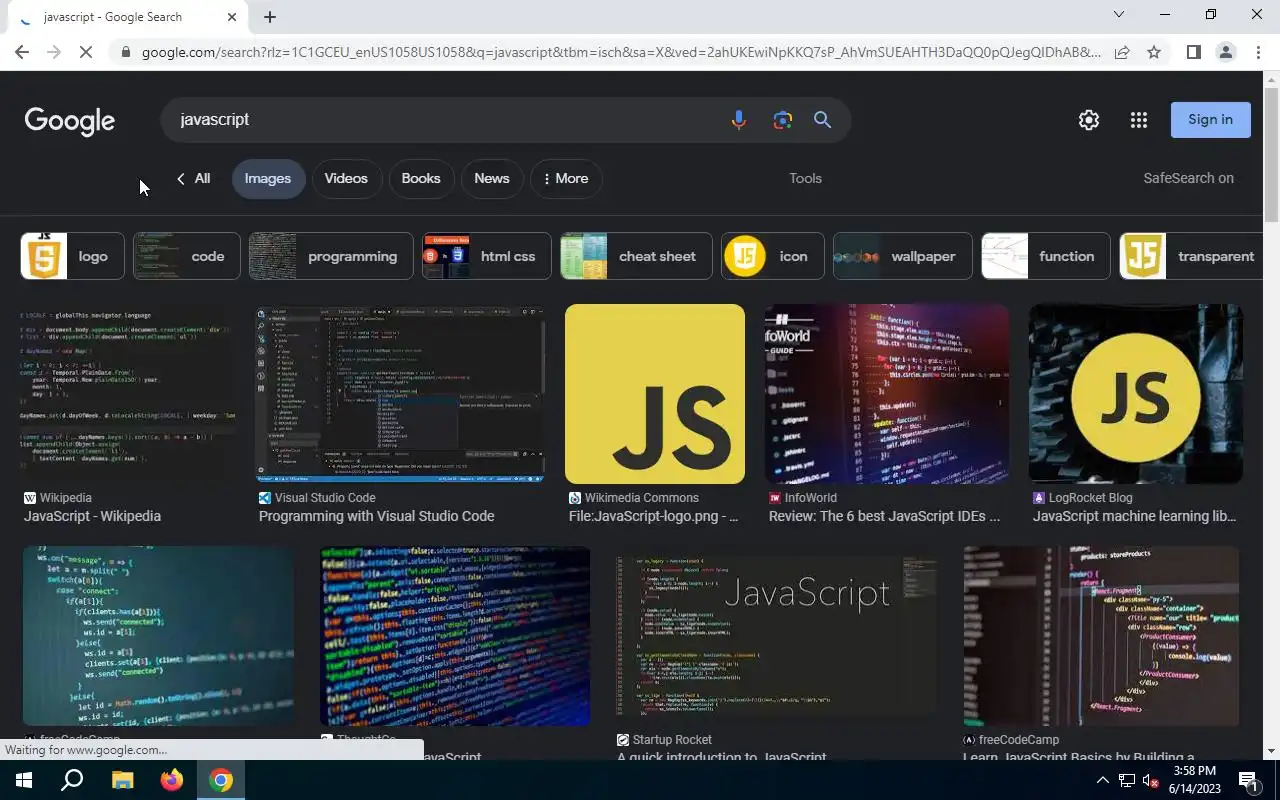The width and height of the screenshot is (1280, 800).
Task: Open Visual Studio Code screenshot image
Action: point(400,394)
